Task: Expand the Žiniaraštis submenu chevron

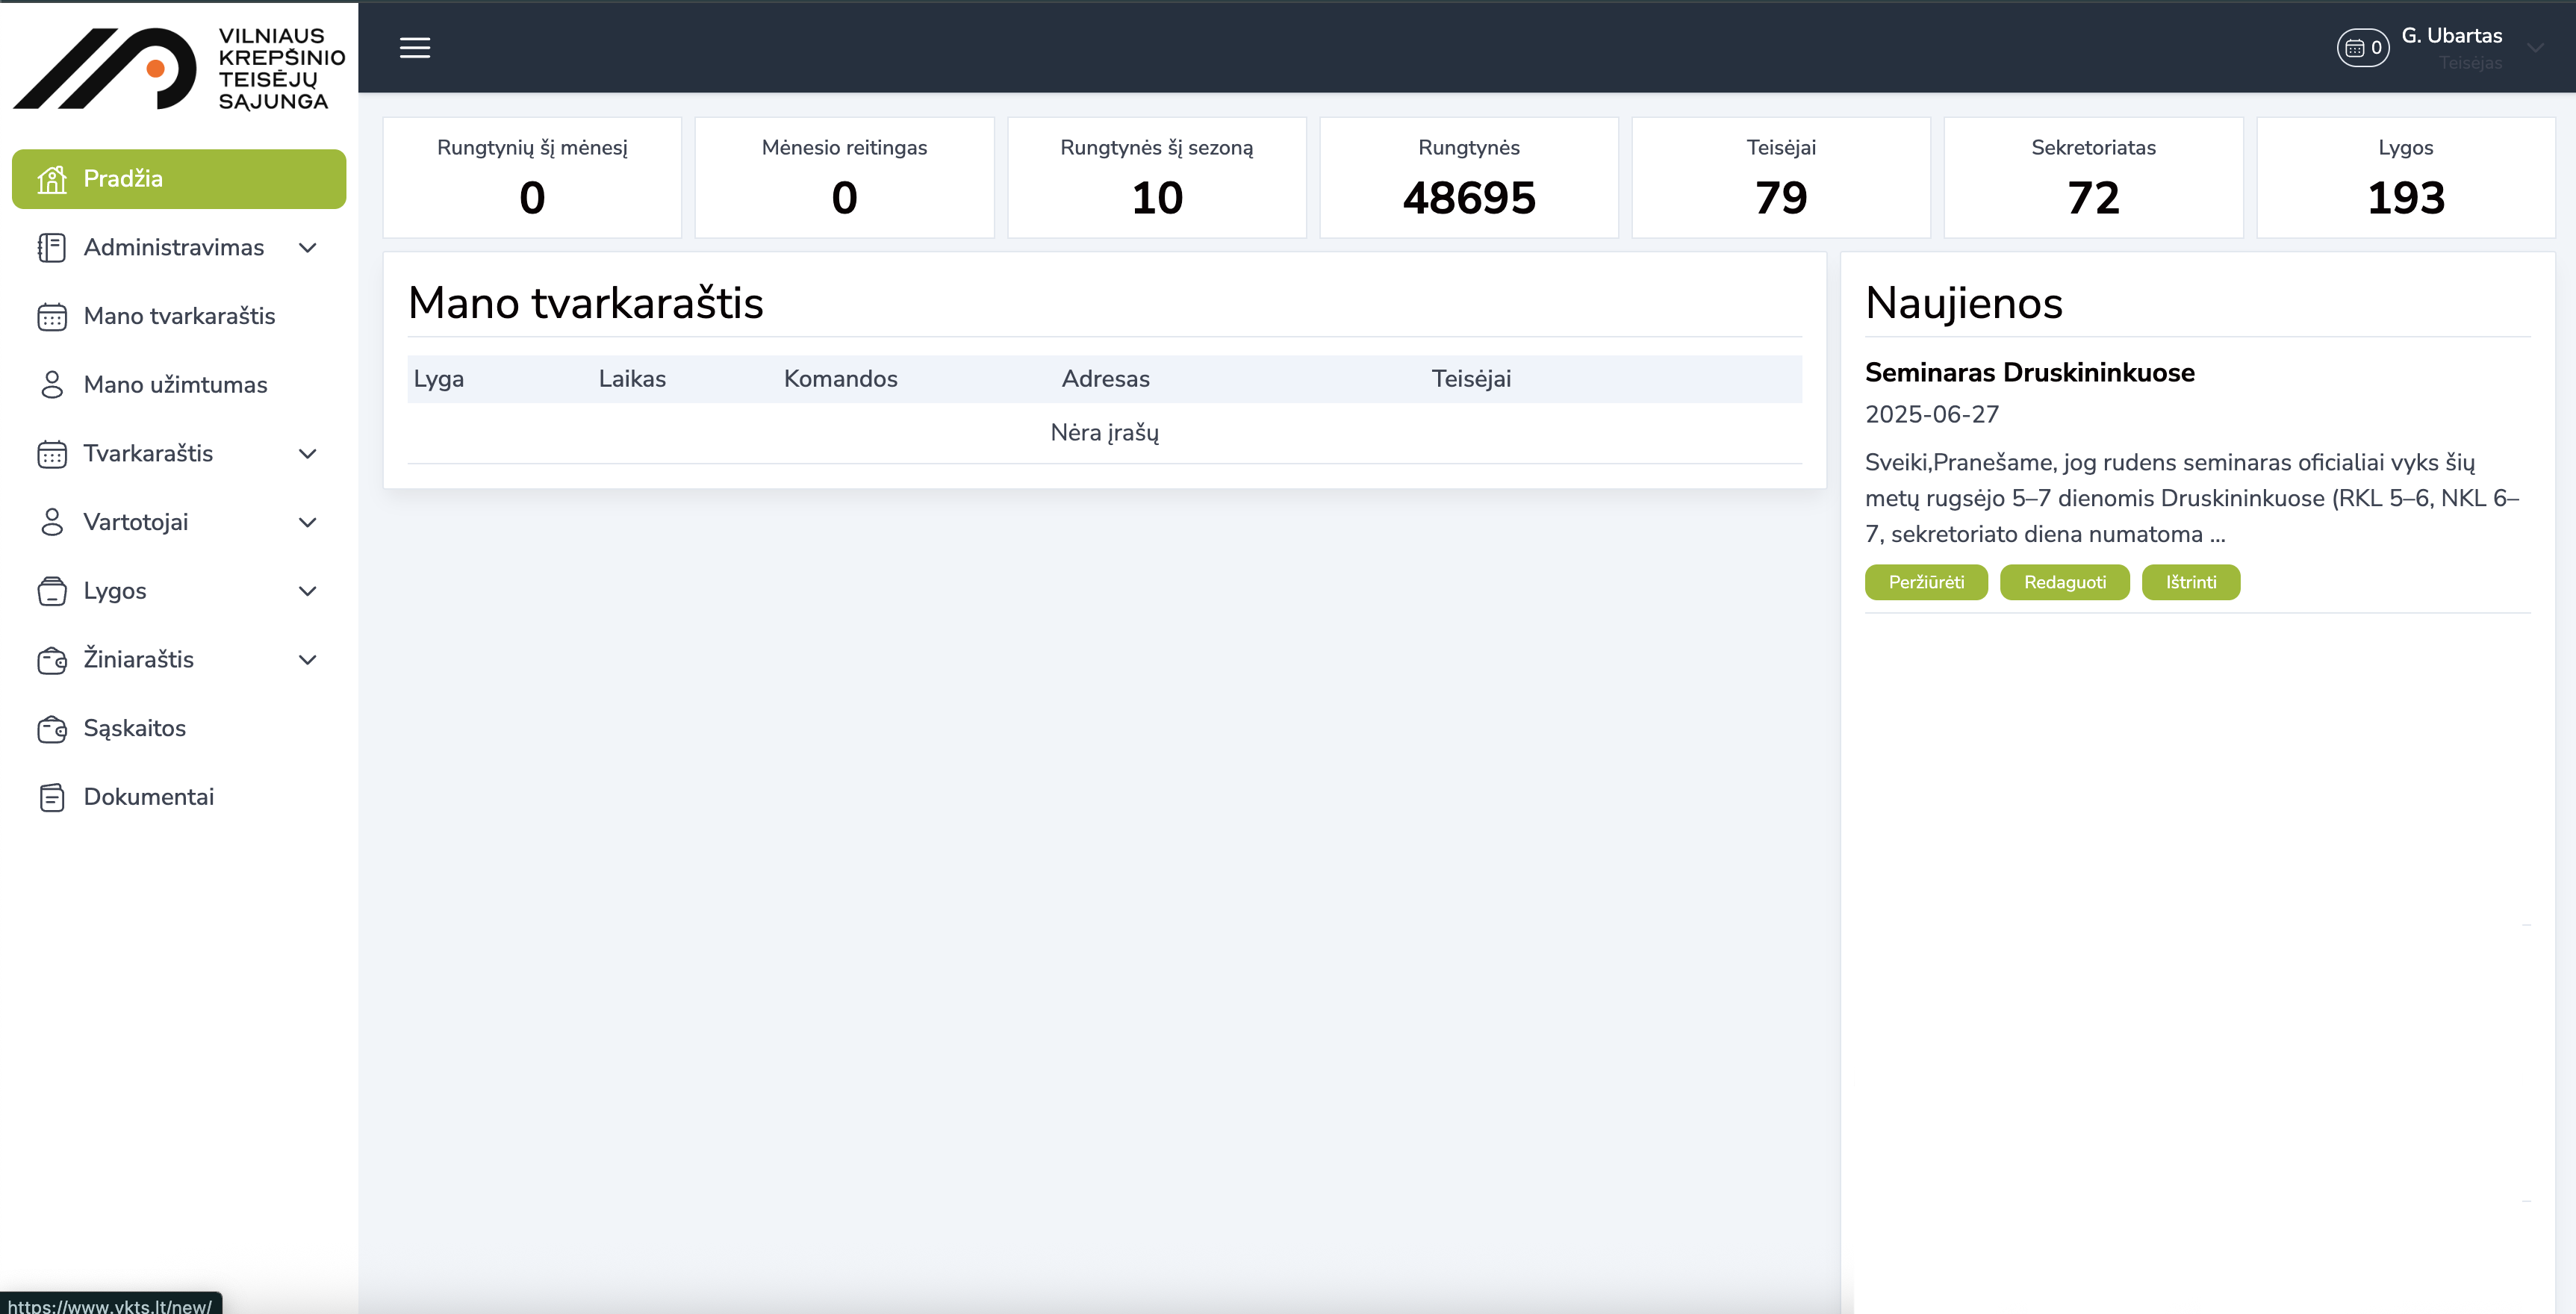Action: (308, 660)
